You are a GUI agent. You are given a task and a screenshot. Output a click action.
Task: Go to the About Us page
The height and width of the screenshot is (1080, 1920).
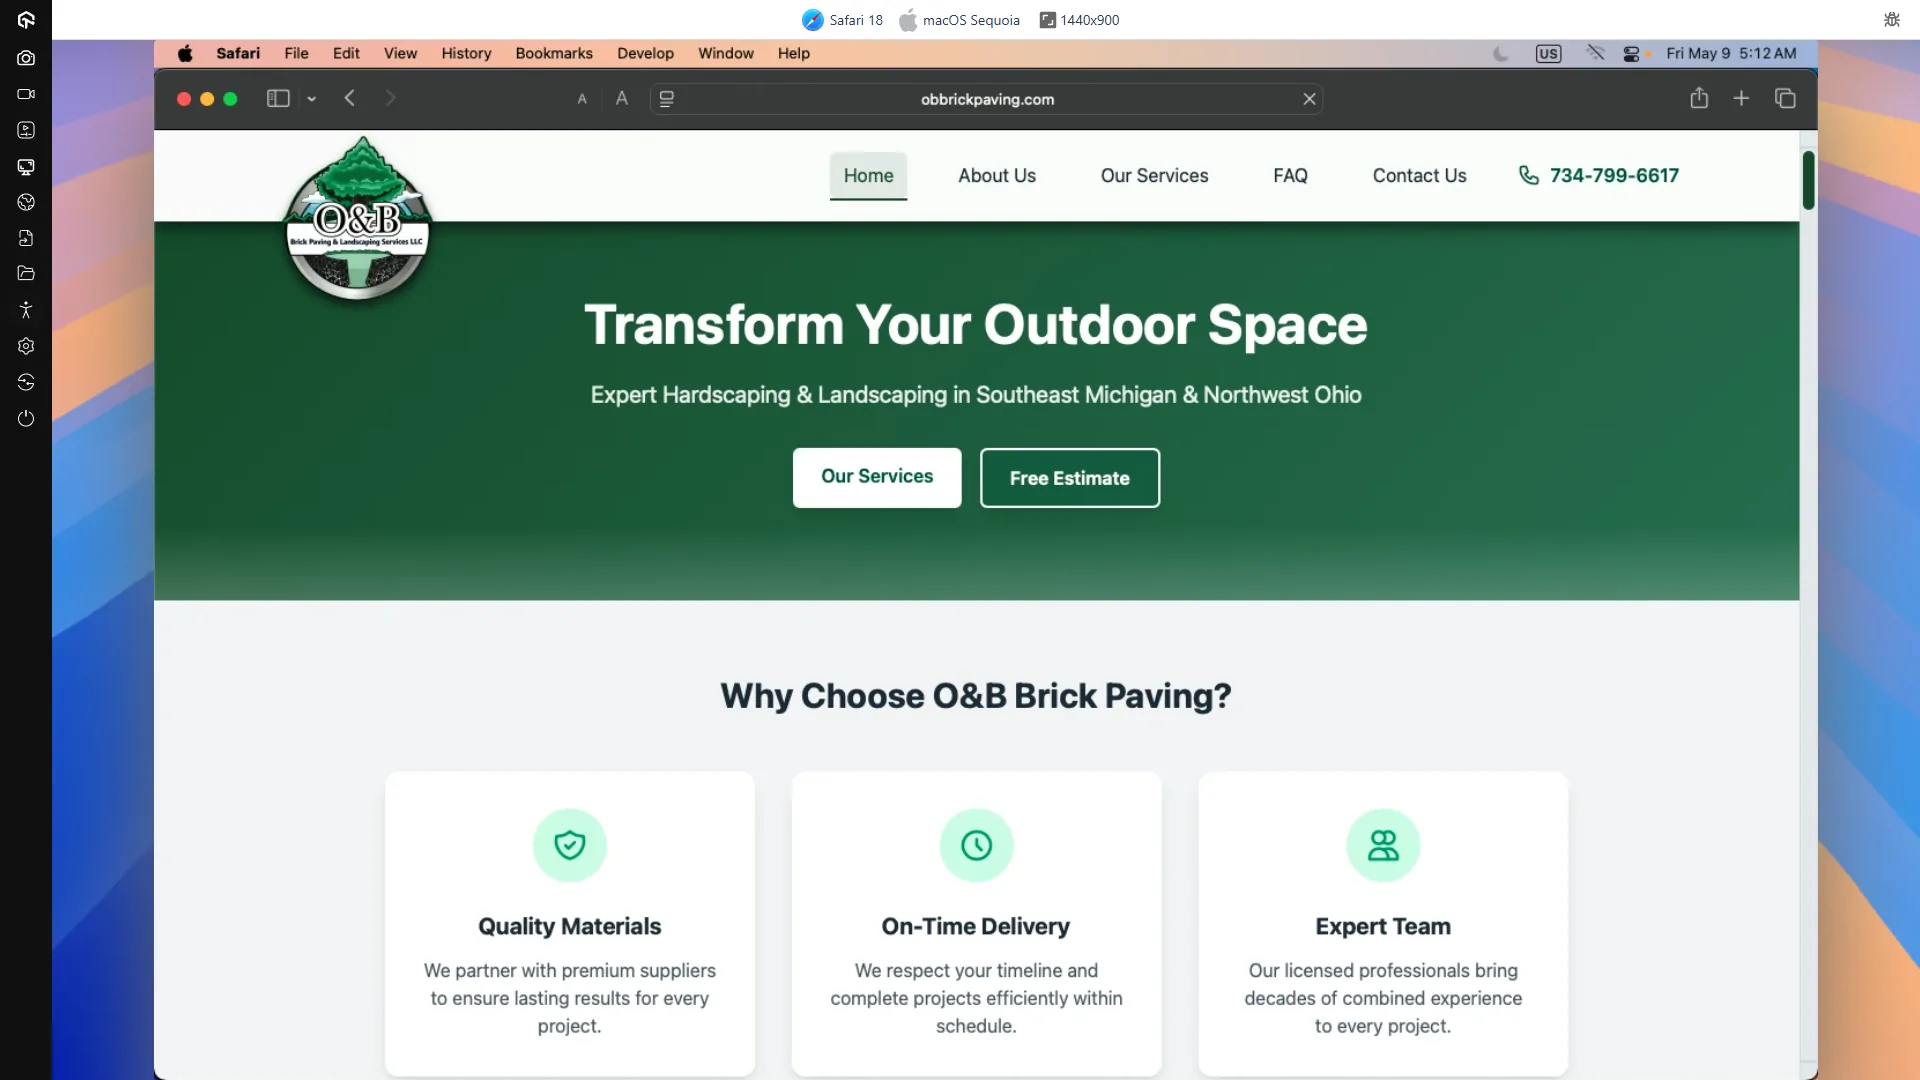(997, 176)
